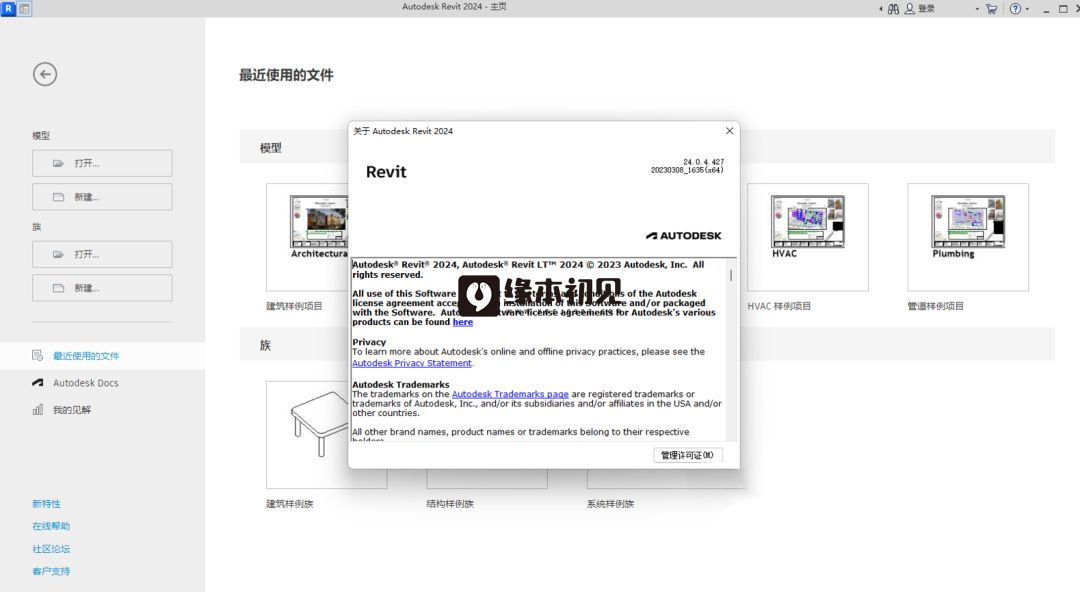Viewport: 1080px width, 592px height.
Task: Open the 在线帮助 link
Action: coord(51,526)
